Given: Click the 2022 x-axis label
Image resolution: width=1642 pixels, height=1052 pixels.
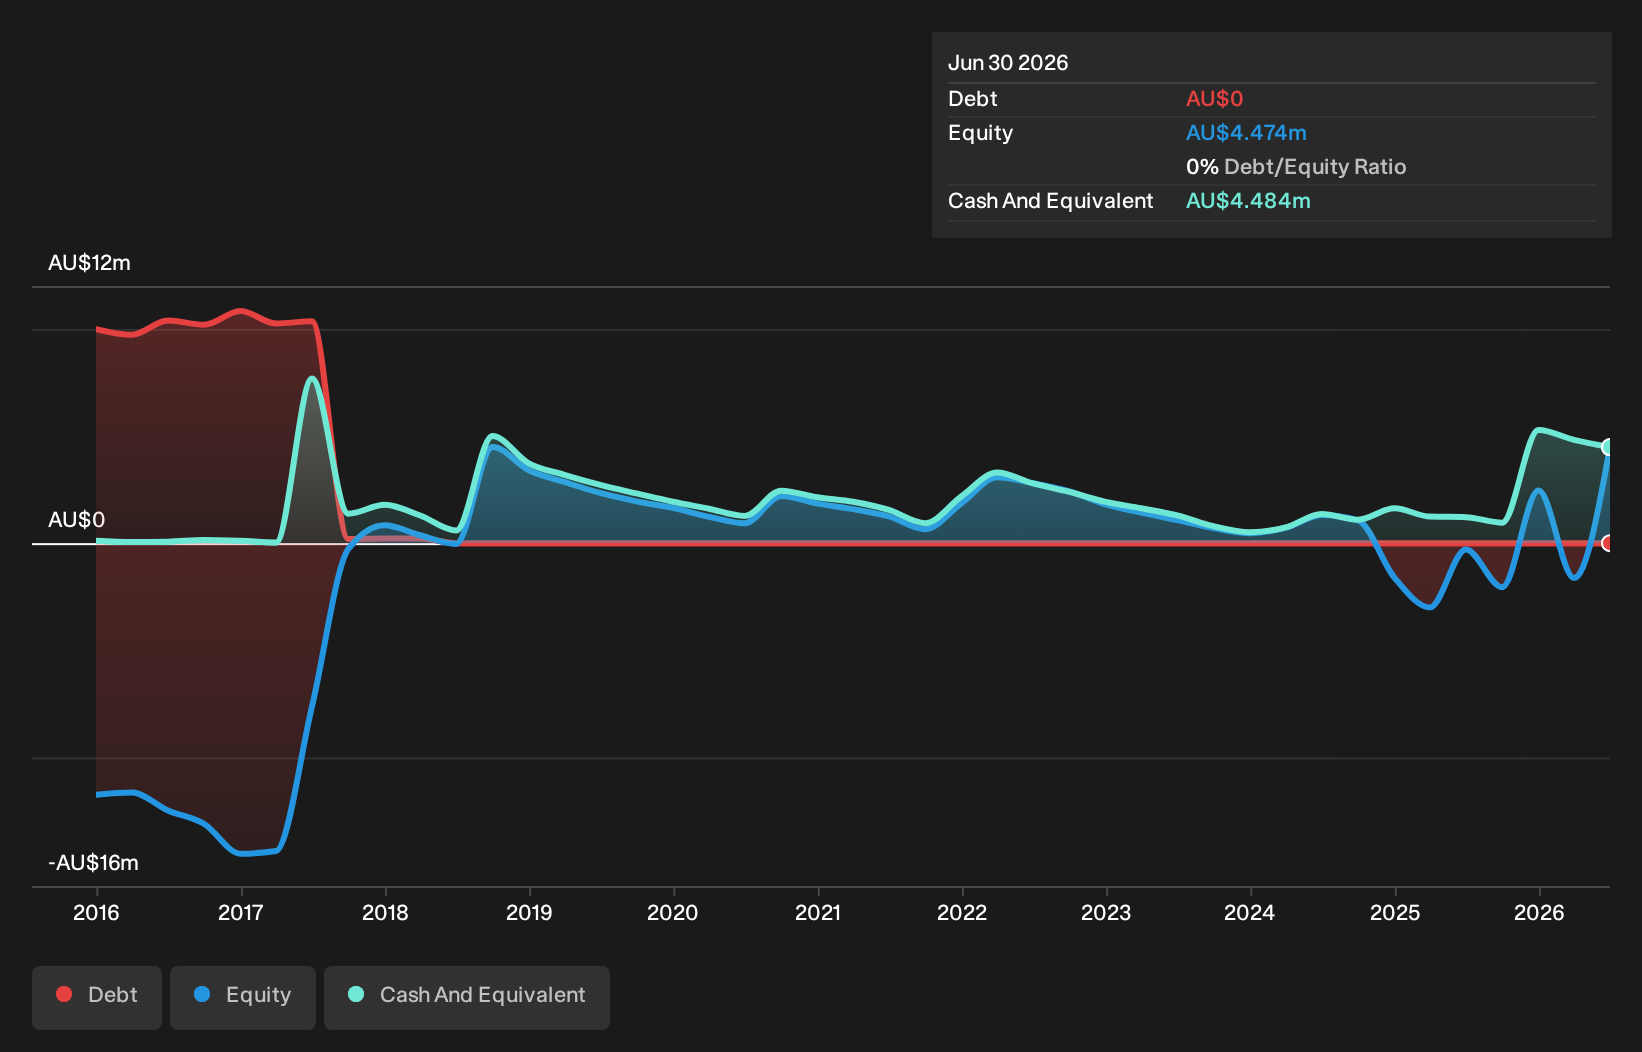Looking at the screenshot, I should click(x=962, y=913).
